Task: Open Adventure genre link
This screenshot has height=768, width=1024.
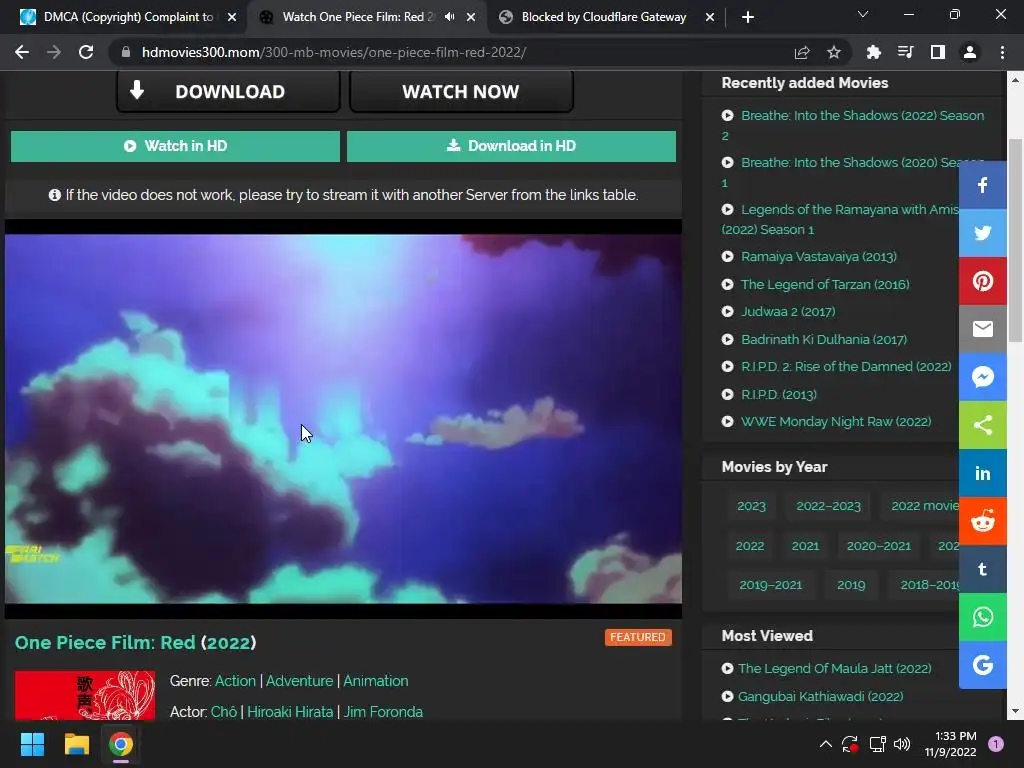Action: tap(299, 681)
